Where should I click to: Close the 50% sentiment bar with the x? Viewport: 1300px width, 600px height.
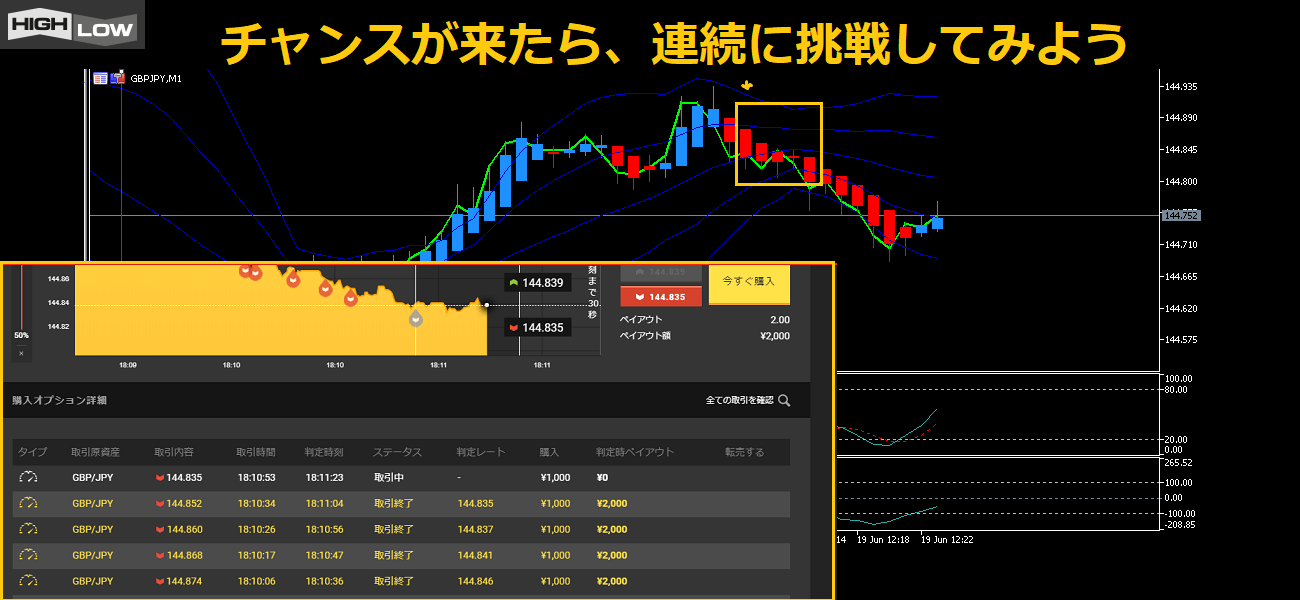pos(21,353)
